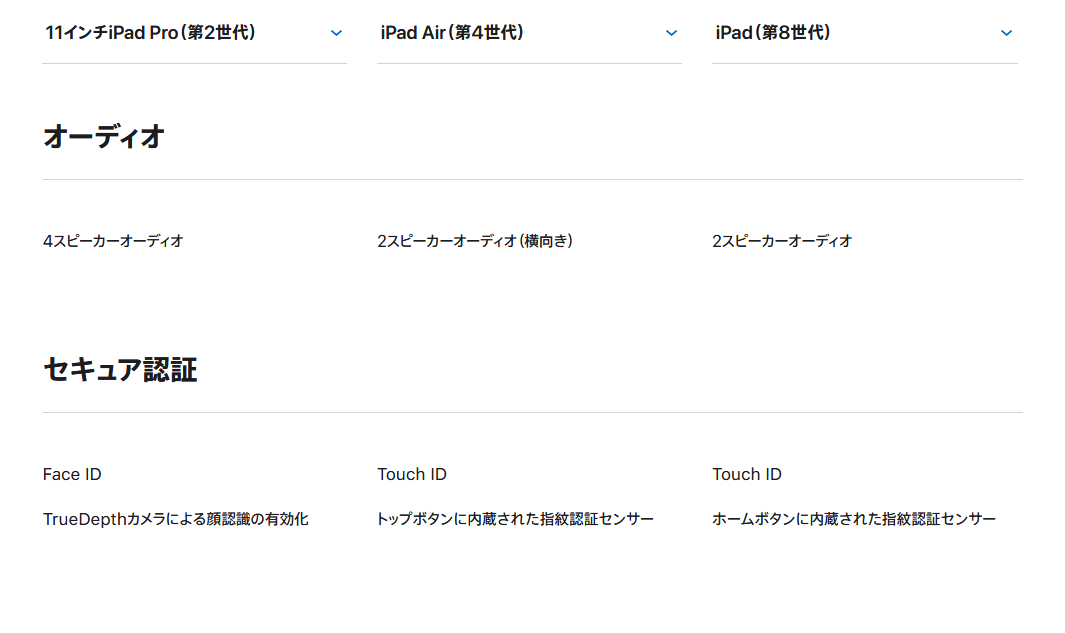This screenshot has height=633, width=1065.
Task: Click the ホームボタンに内蔵された指紋認証センサー text
Action: 854,519
